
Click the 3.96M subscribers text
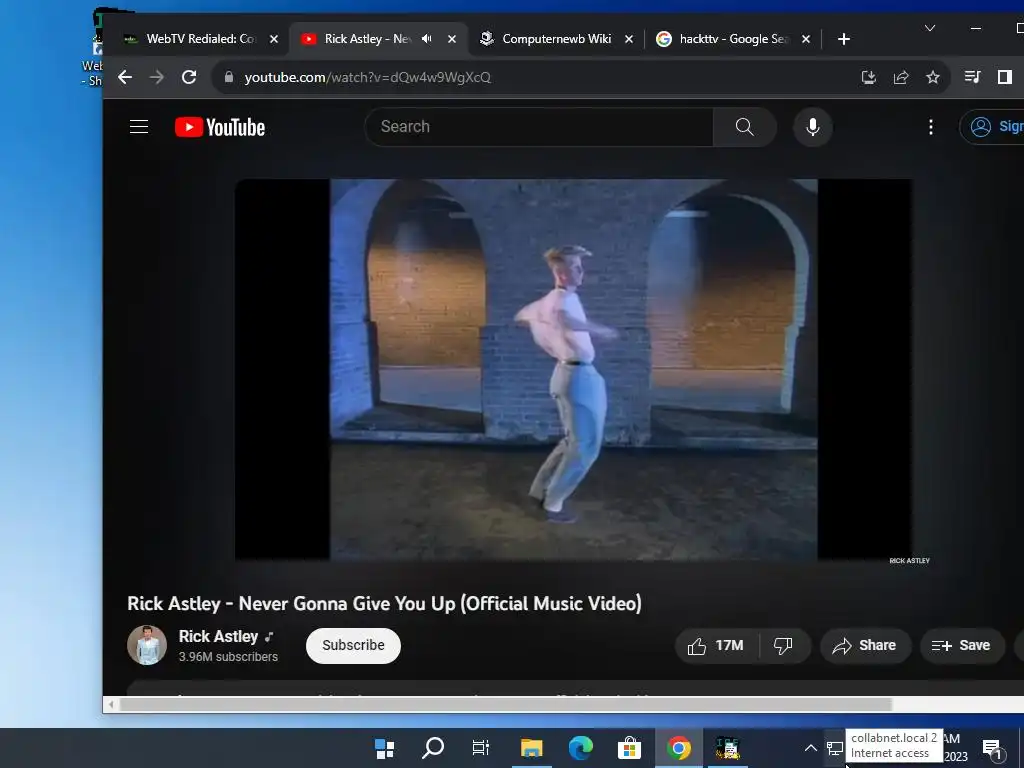point(229,657)
